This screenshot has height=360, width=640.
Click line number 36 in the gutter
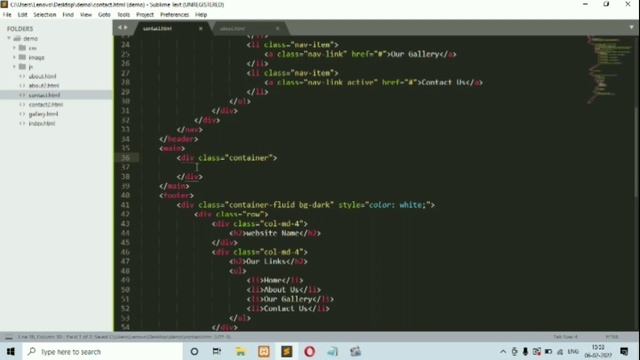click(x=125, y=158)
